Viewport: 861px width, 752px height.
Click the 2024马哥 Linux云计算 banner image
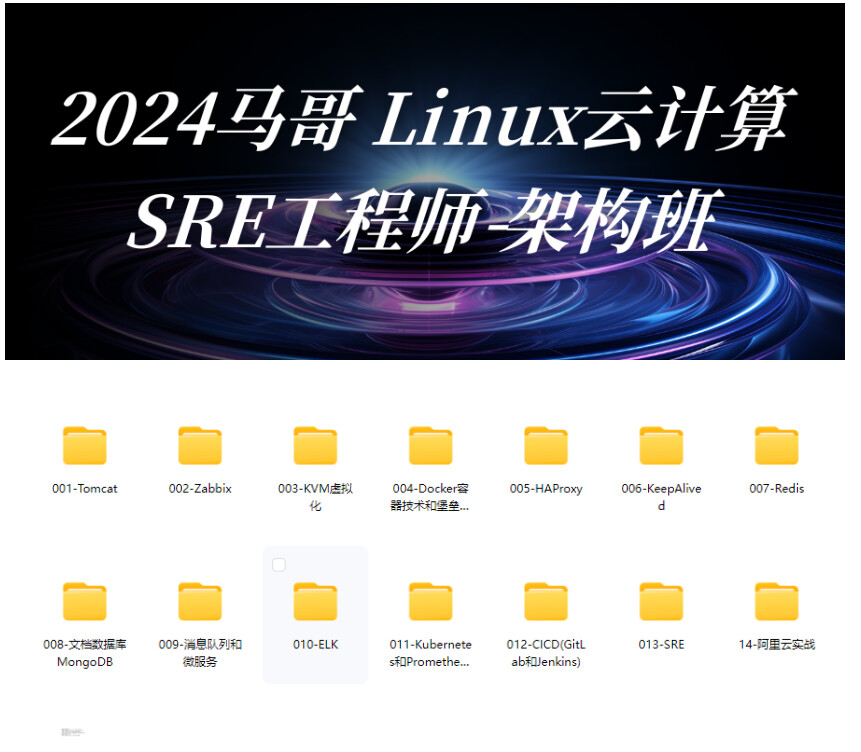(x=424, y=181)
